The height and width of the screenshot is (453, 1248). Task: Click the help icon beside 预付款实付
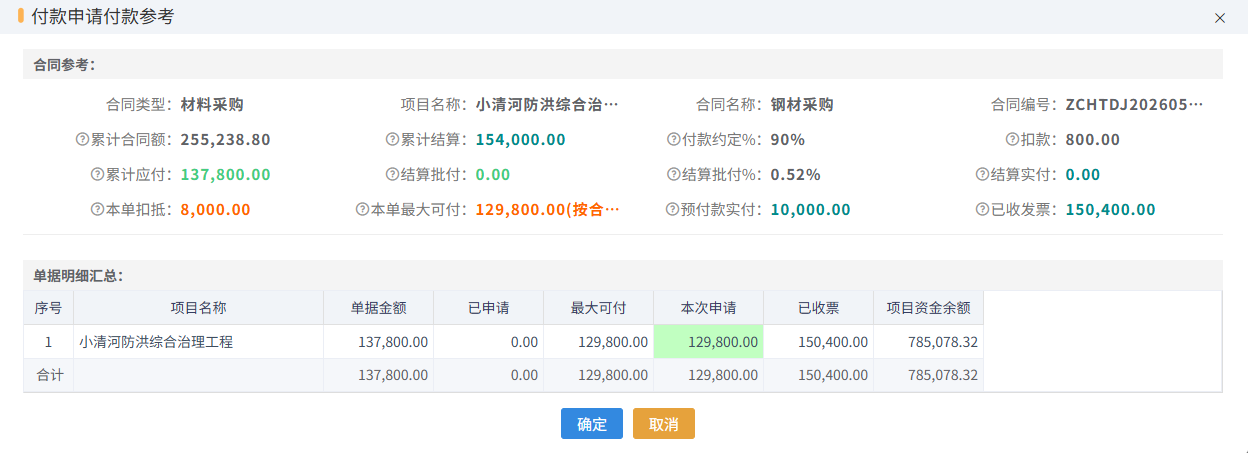(x=674, y=210)
